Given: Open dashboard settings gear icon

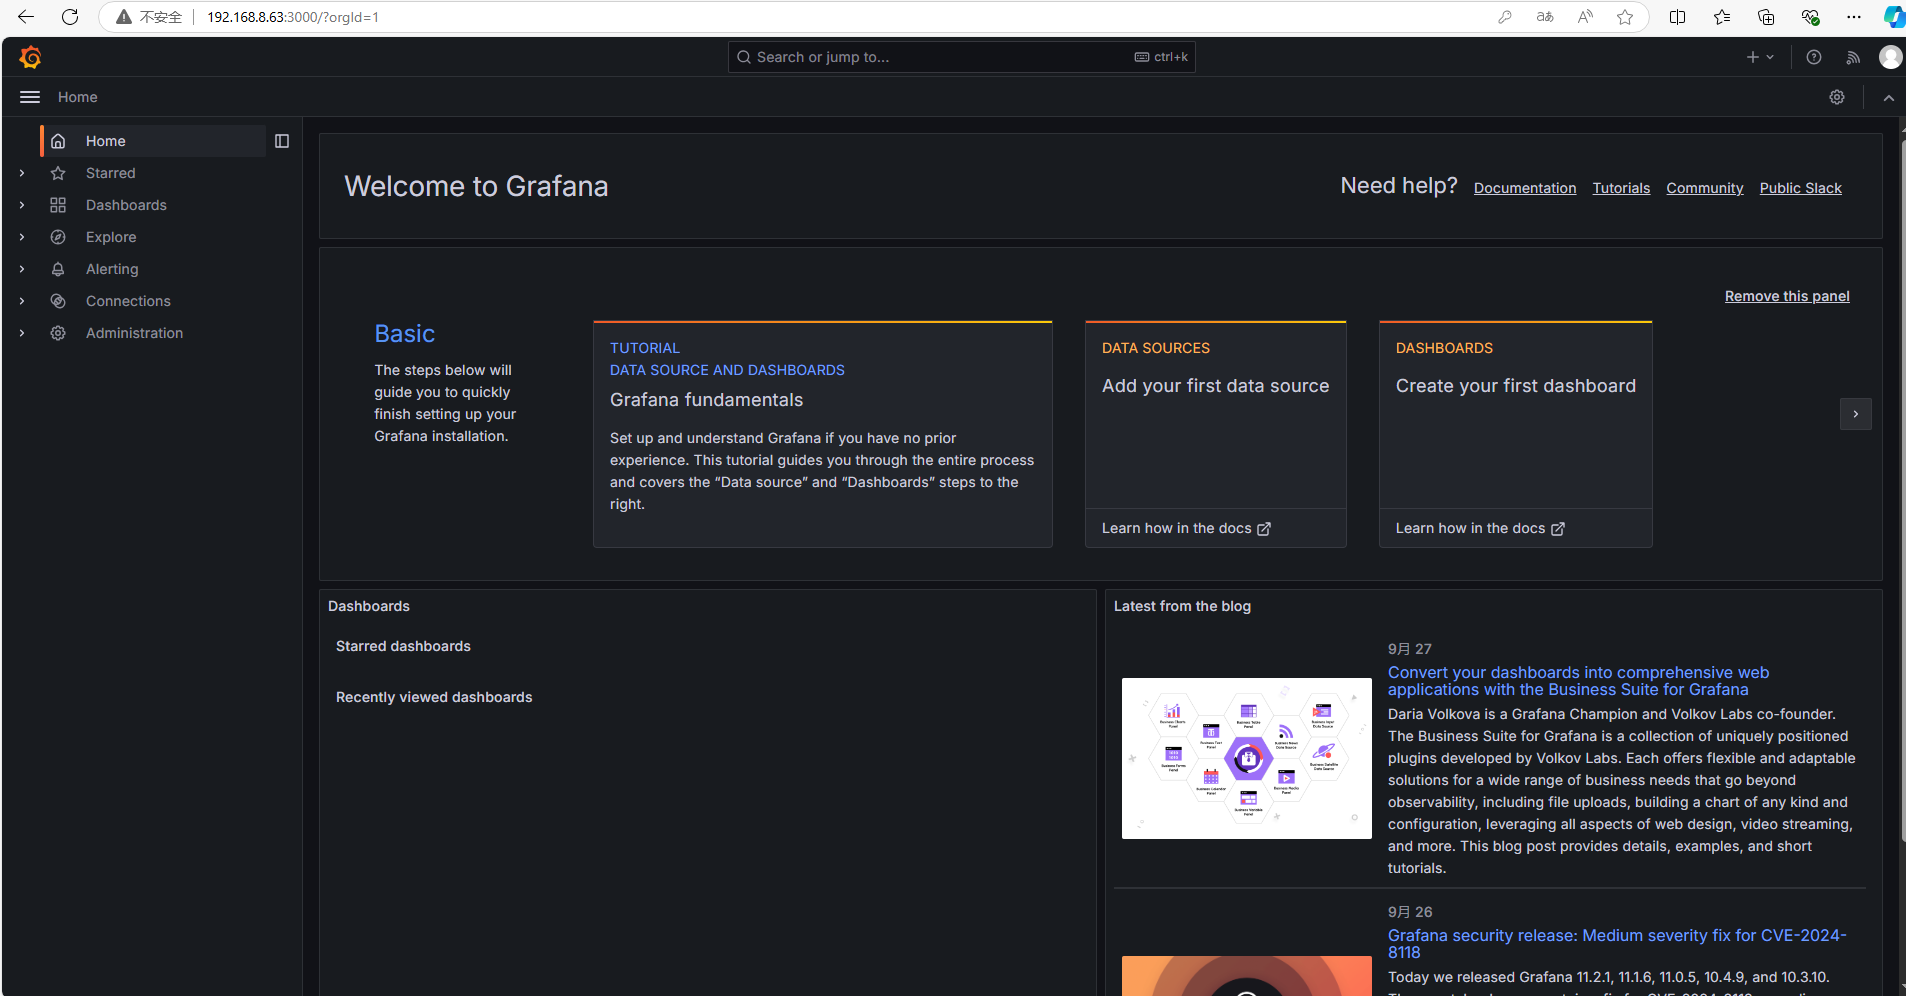Looking at the screenshot, I should [1837, 97].
